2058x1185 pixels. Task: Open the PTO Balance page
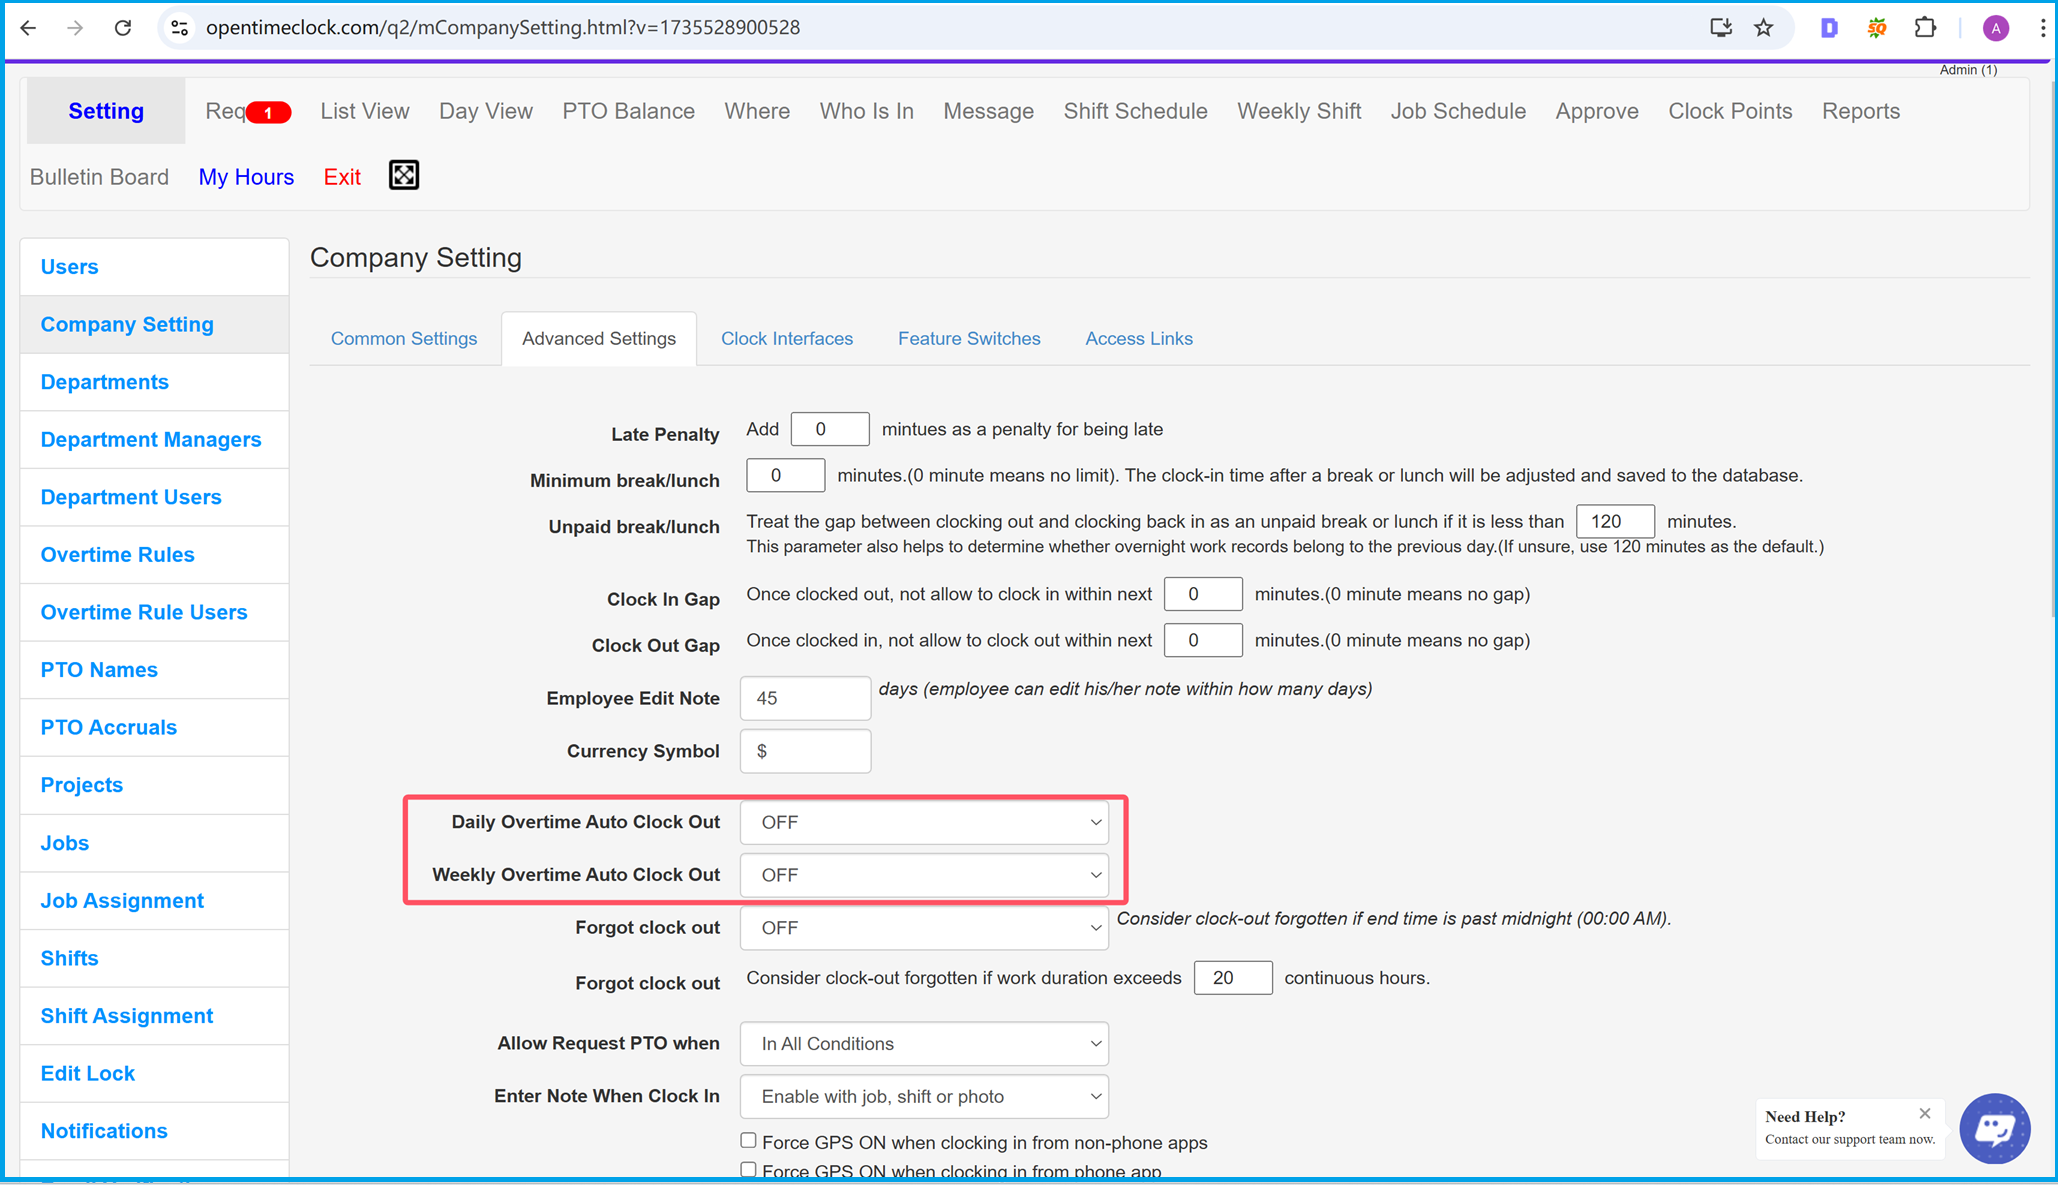(x=626, y=110)
